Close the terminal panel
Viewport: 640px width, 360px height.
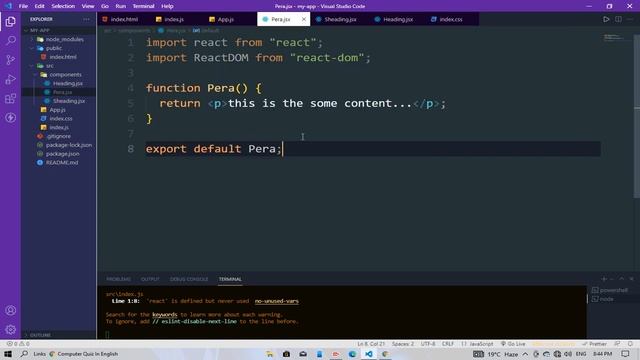pyautogui.click(x=631, y=279)
